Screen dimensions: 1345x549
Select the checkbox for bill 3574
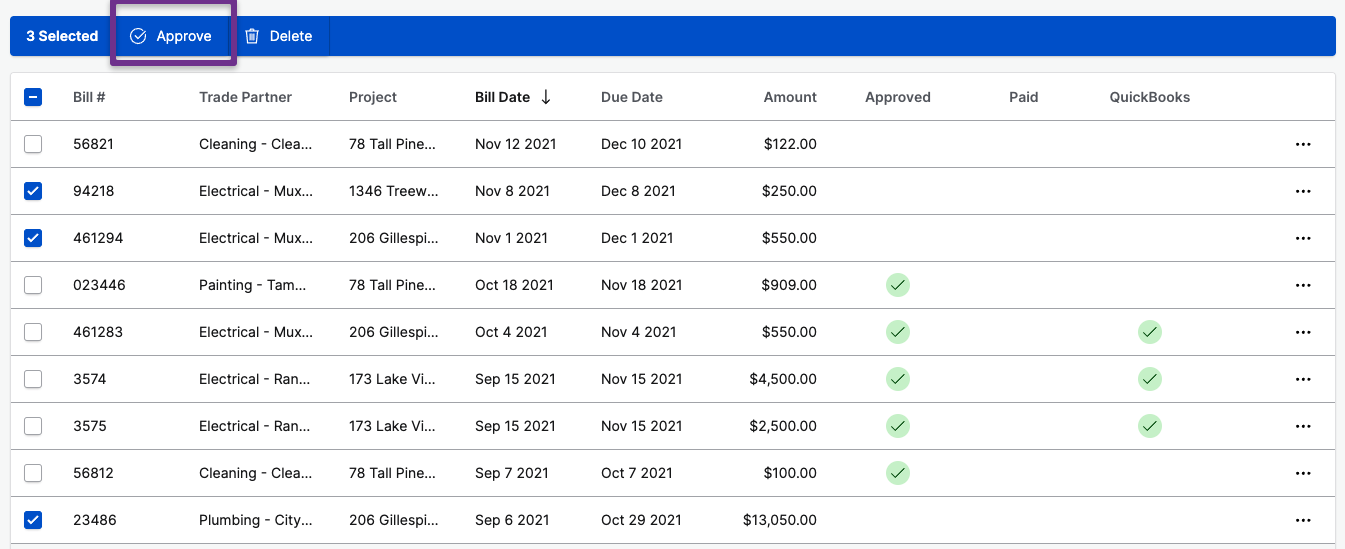coord(33,379)
